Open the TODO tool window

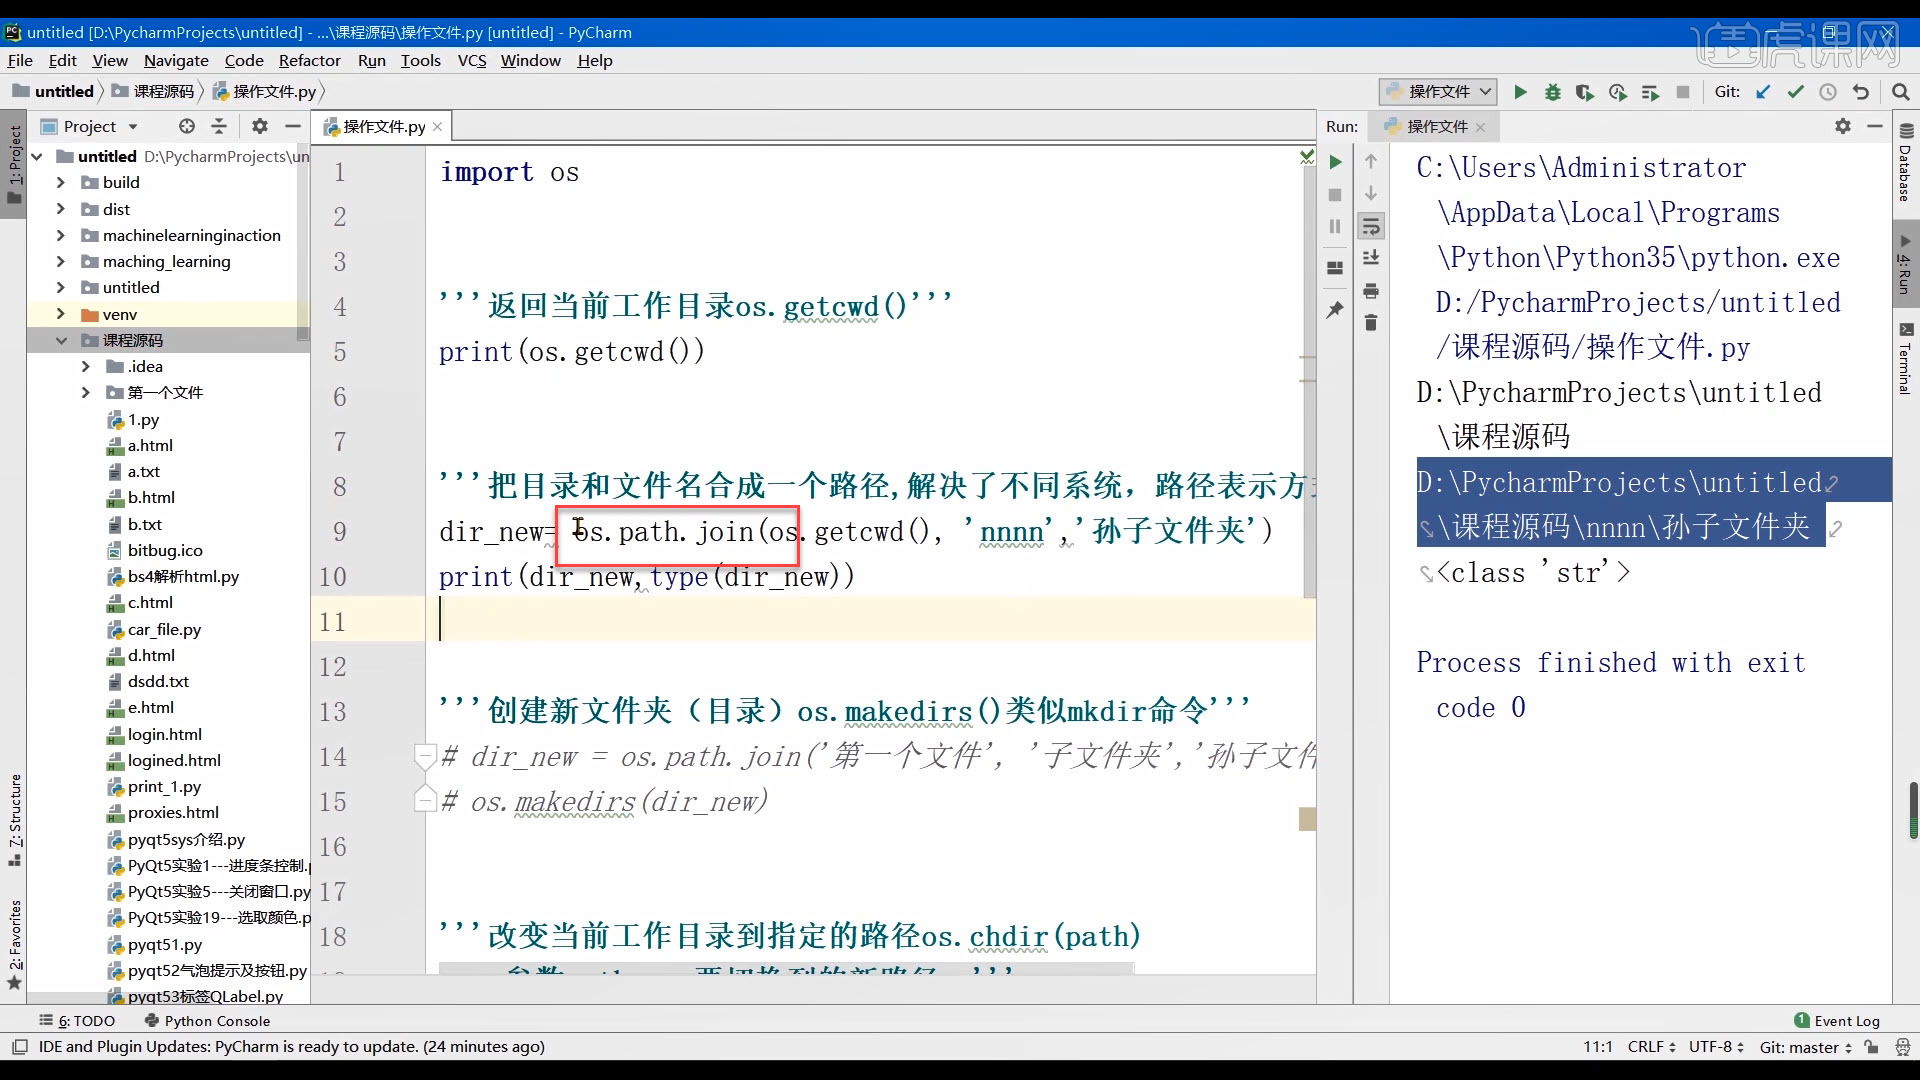[x=87, y=1021]
